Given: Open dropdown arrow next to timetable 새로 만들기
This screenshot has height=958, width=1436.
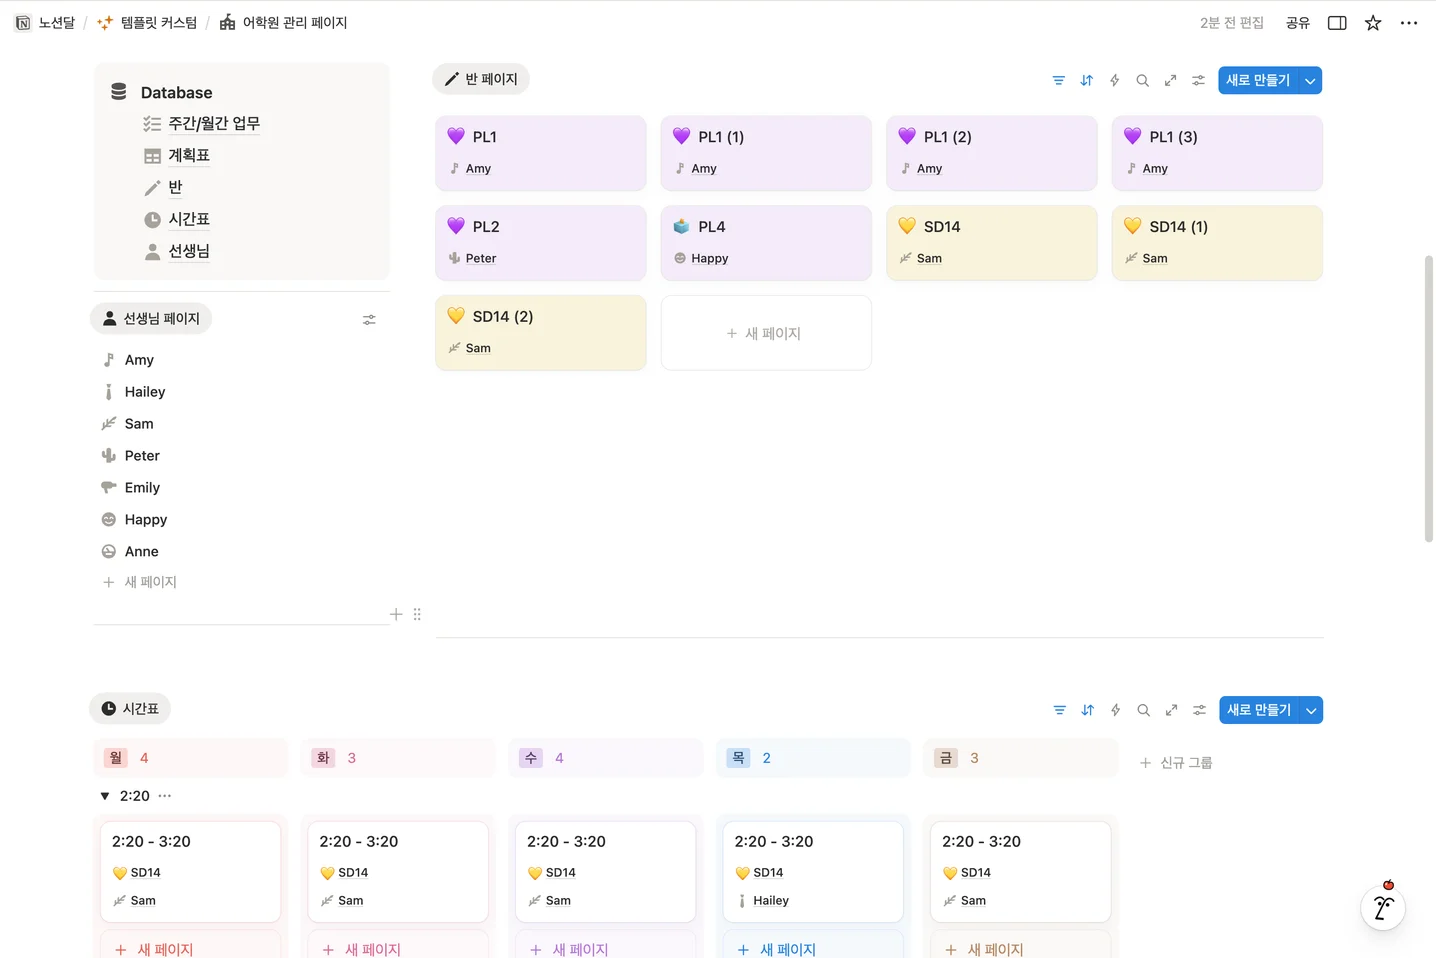Looking at the screenshot, I should [x=1311, y=710].
